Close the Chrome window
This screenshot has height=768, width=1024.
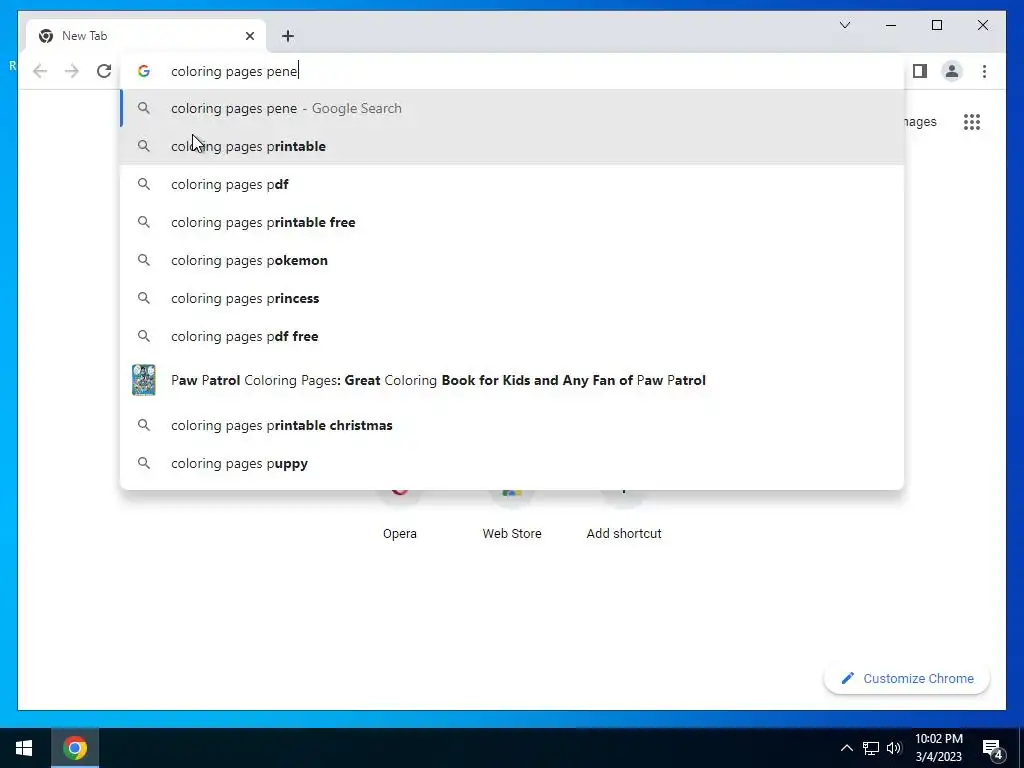982,25
